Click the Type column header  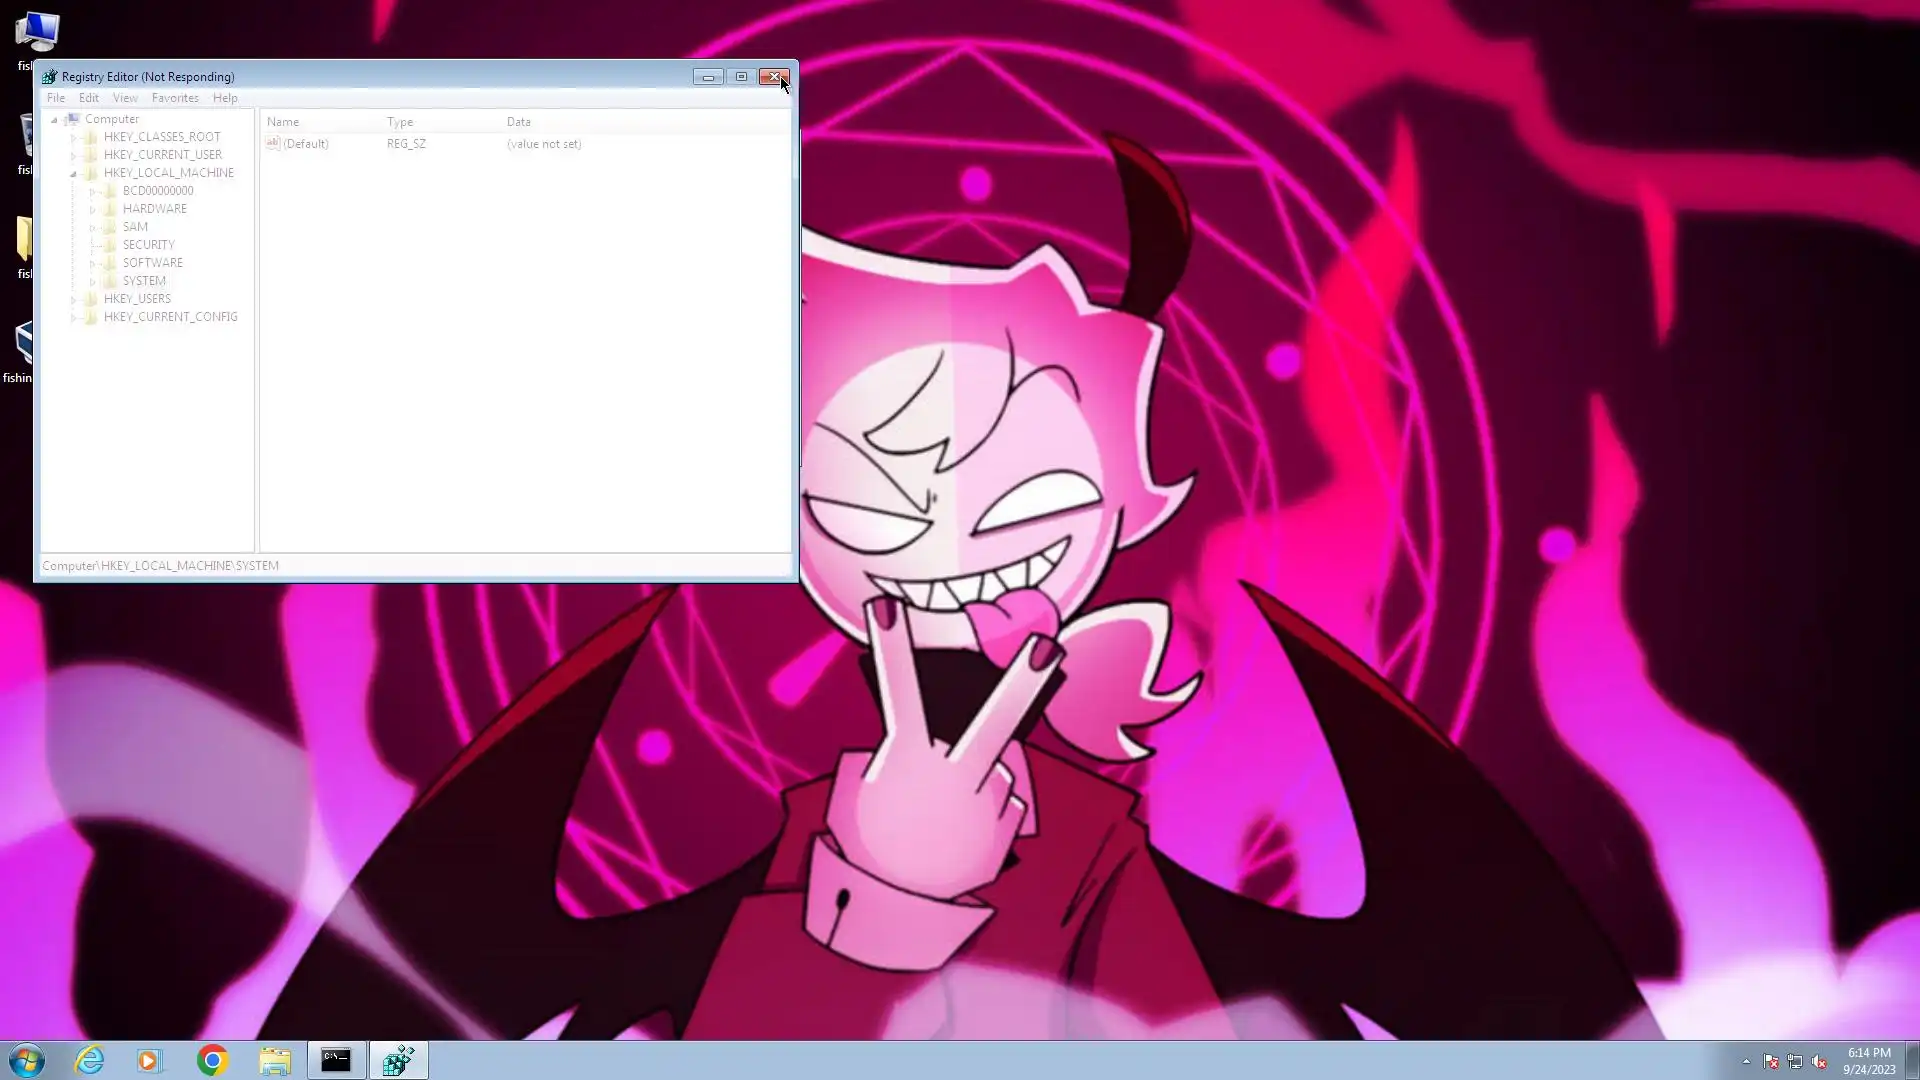(400, 122)
